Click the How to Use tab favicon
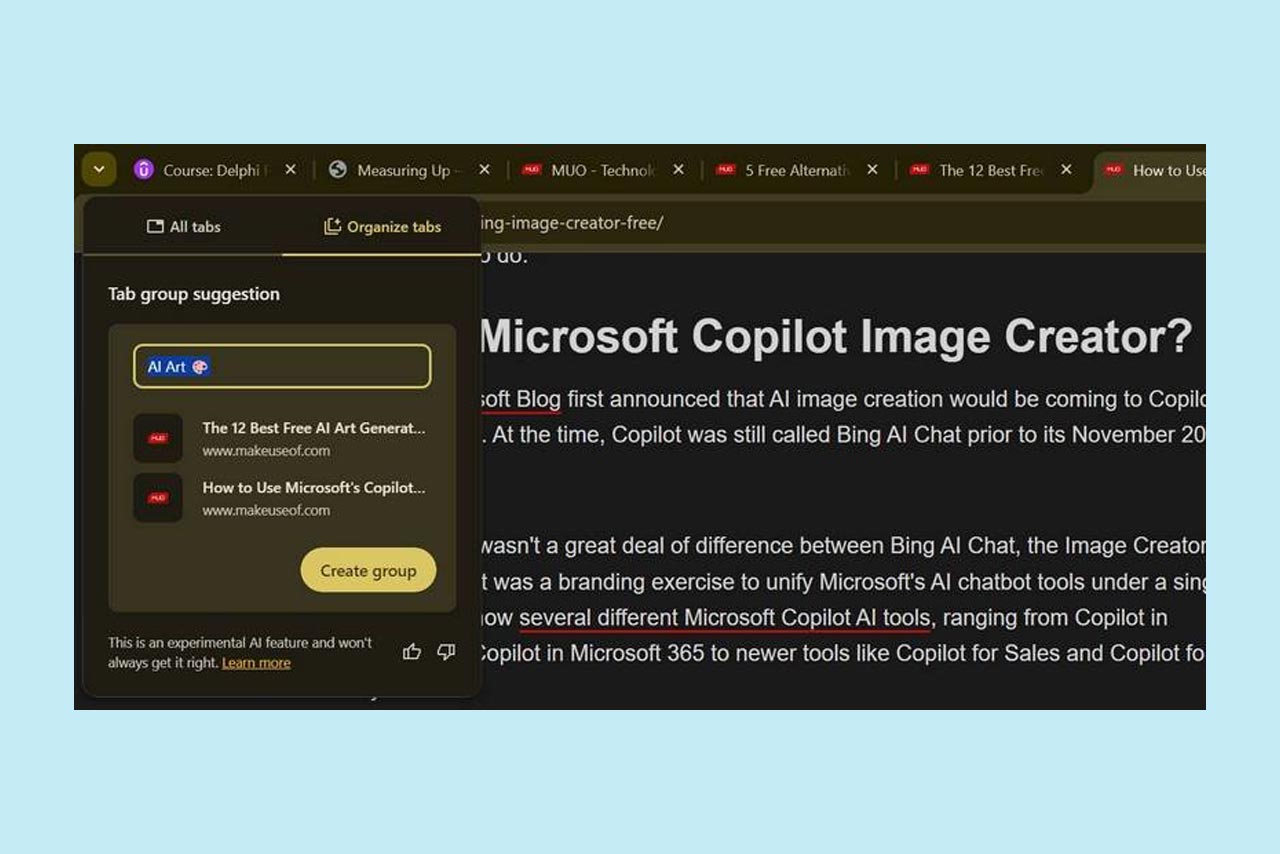 coord(1114,170)
